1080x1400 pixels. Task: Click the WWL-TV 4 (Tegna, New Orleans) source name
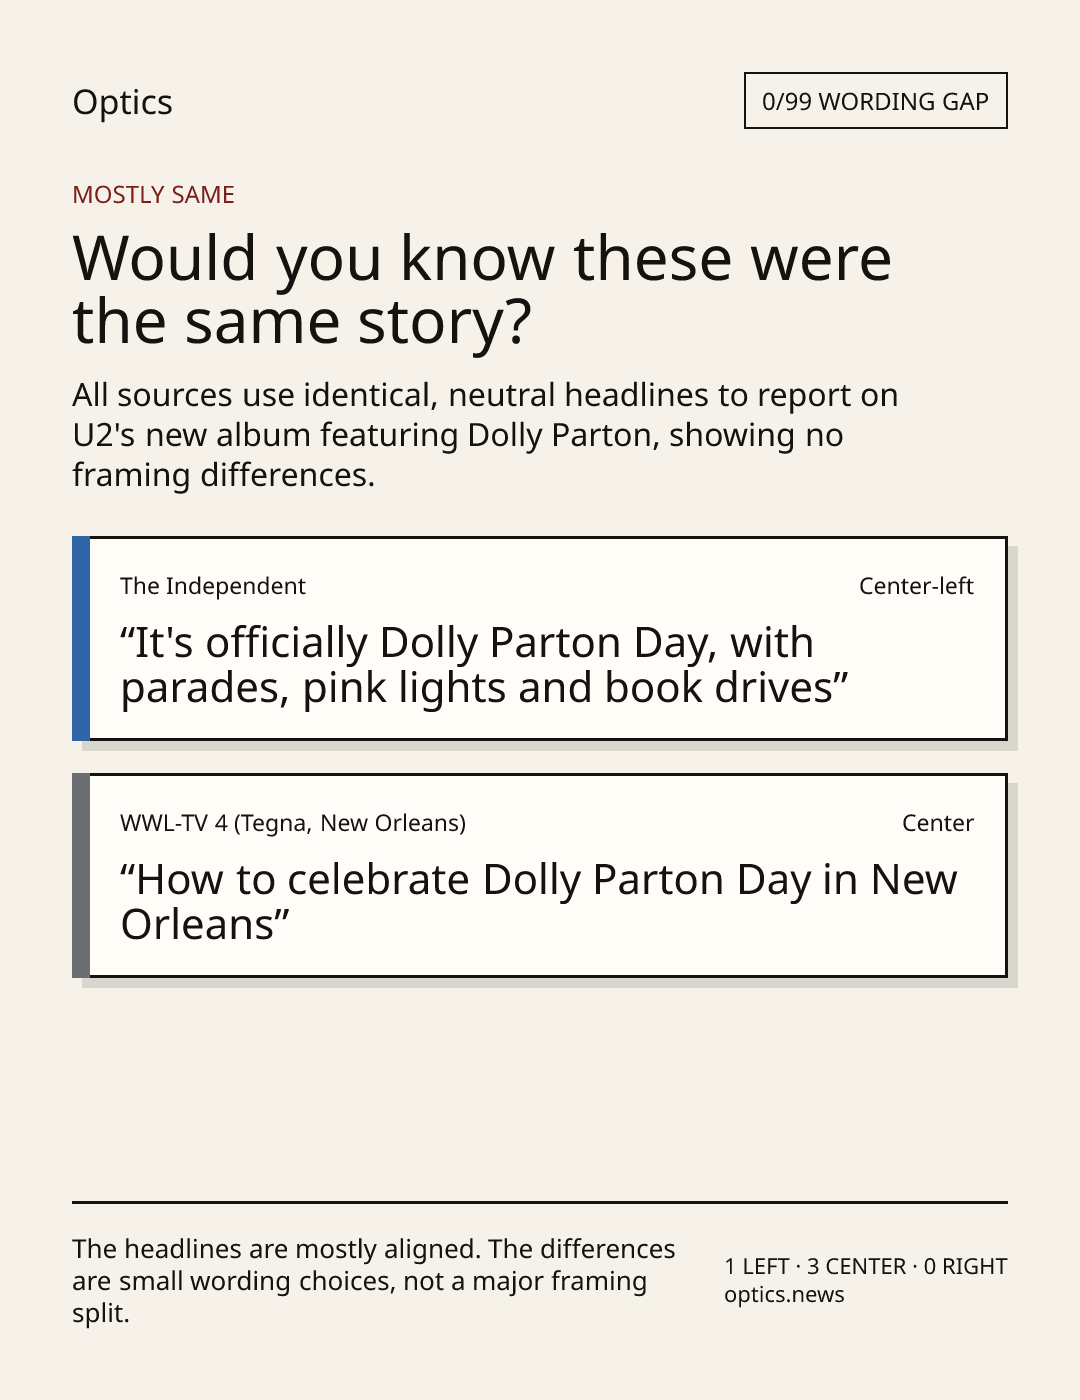click(x=293, y=823)
